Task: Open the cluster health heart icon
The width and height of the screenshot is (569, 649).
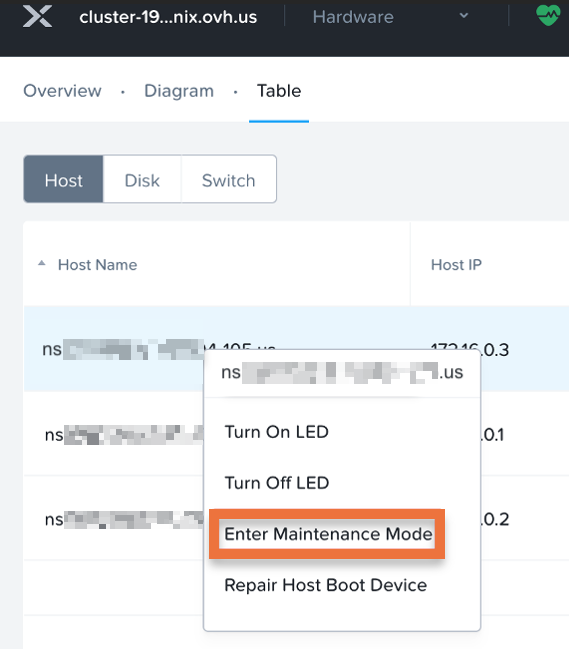Action: click(x=548, y=15)
